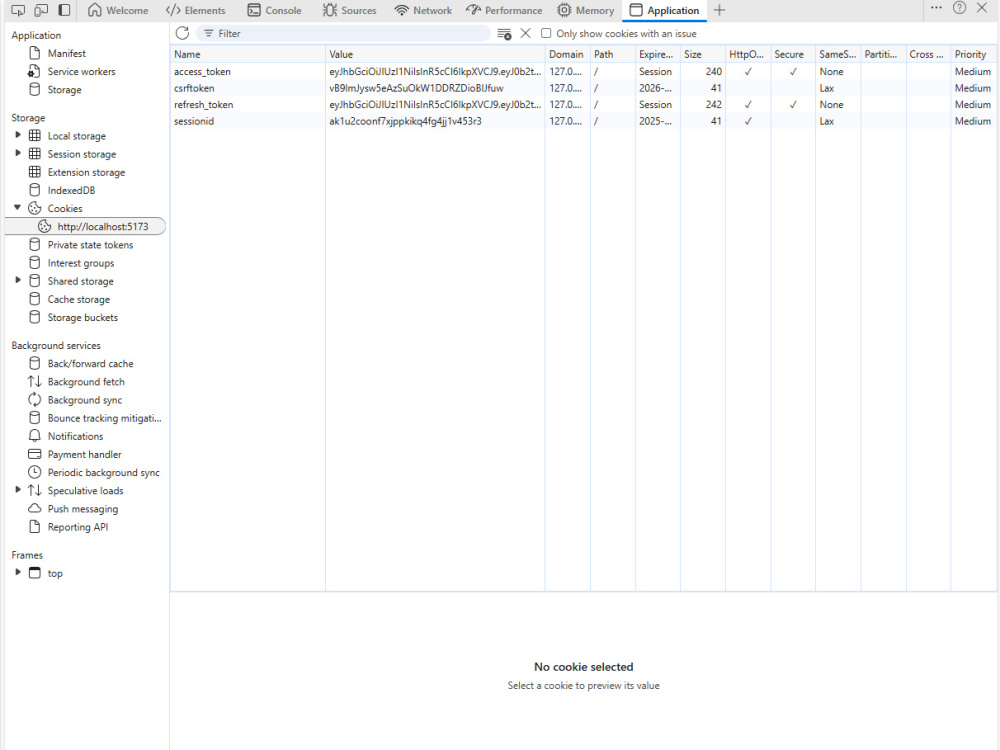Open Push messaging service
Screen dimensions: 1000x750
(82, 509)
